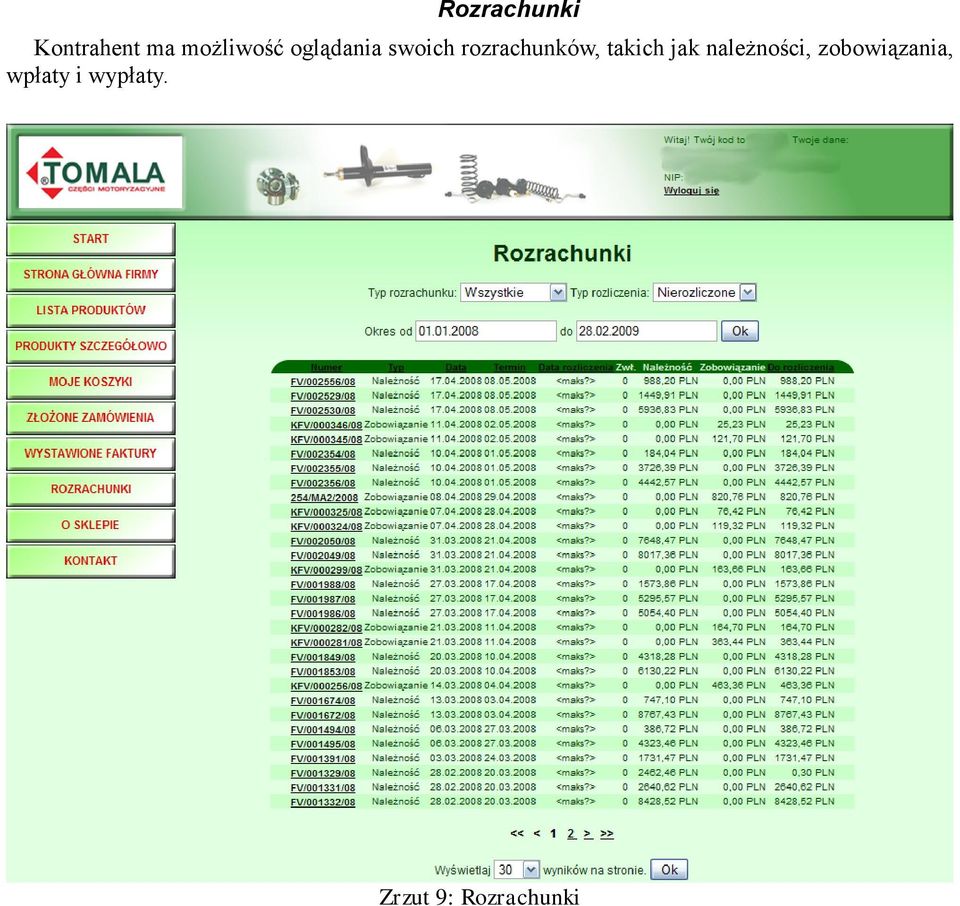The height and width of the screenshot is (906, 960).
Task: Open invoice FV/001987/08
Action: [323, 599]
